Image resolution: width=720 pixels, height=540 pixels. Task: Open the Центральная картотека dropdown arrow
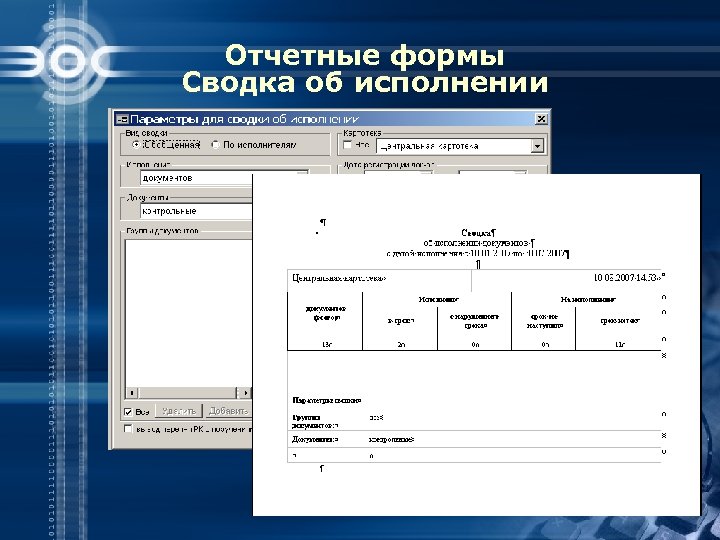pyautogui.click(x=537, y=146)
